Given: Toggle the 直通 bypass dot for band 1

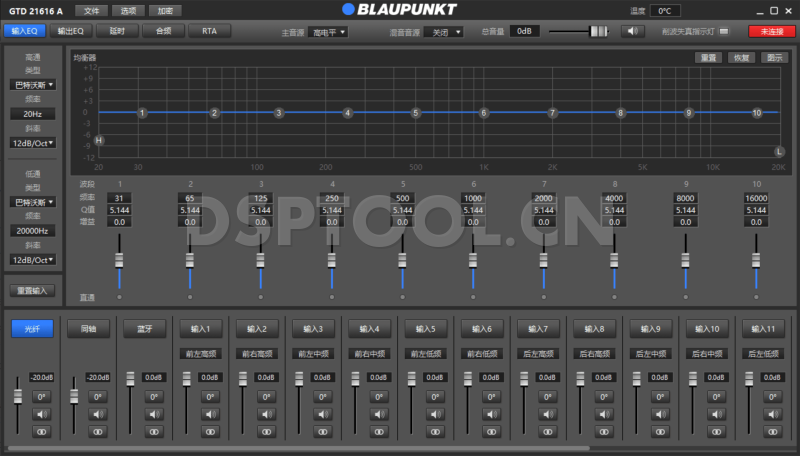Looking at the screenshot, I should tap(119, 297).
